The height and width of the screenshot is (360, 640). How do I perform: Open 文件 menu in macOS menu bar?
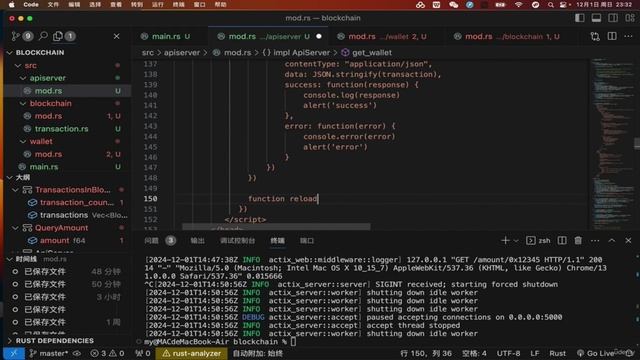pos(53,4)
